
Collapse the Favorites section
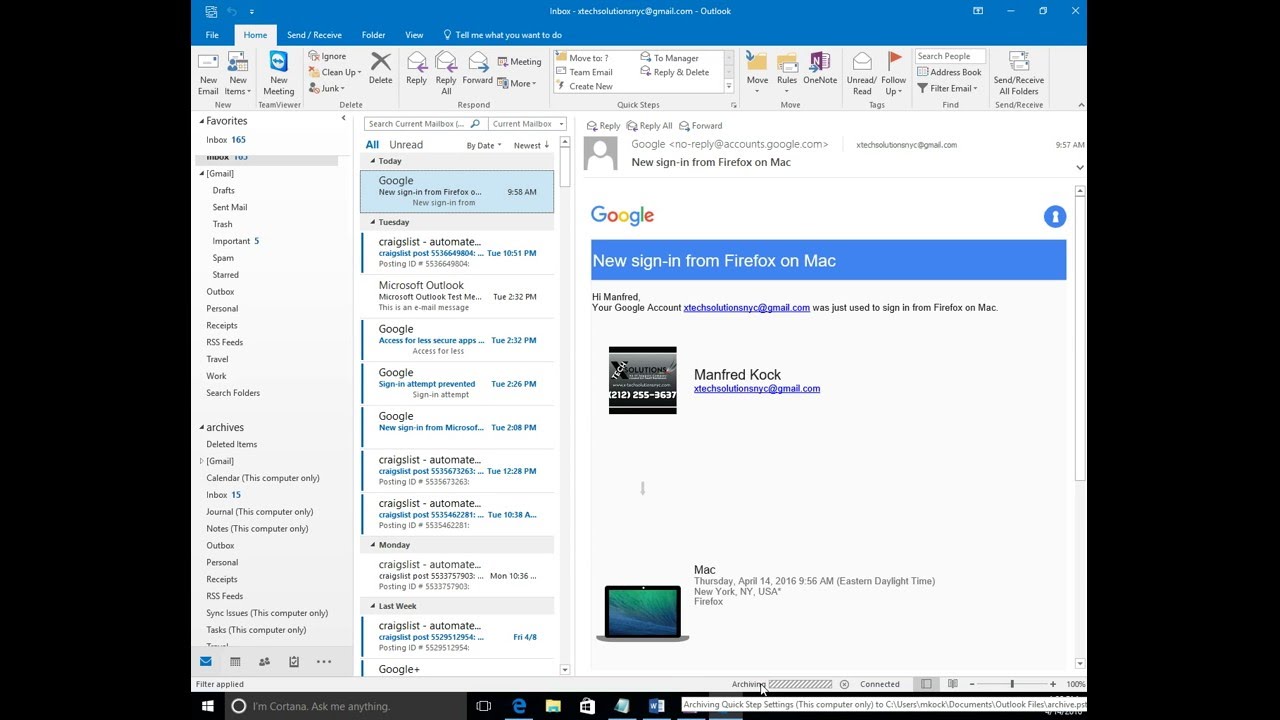[202, 121]
